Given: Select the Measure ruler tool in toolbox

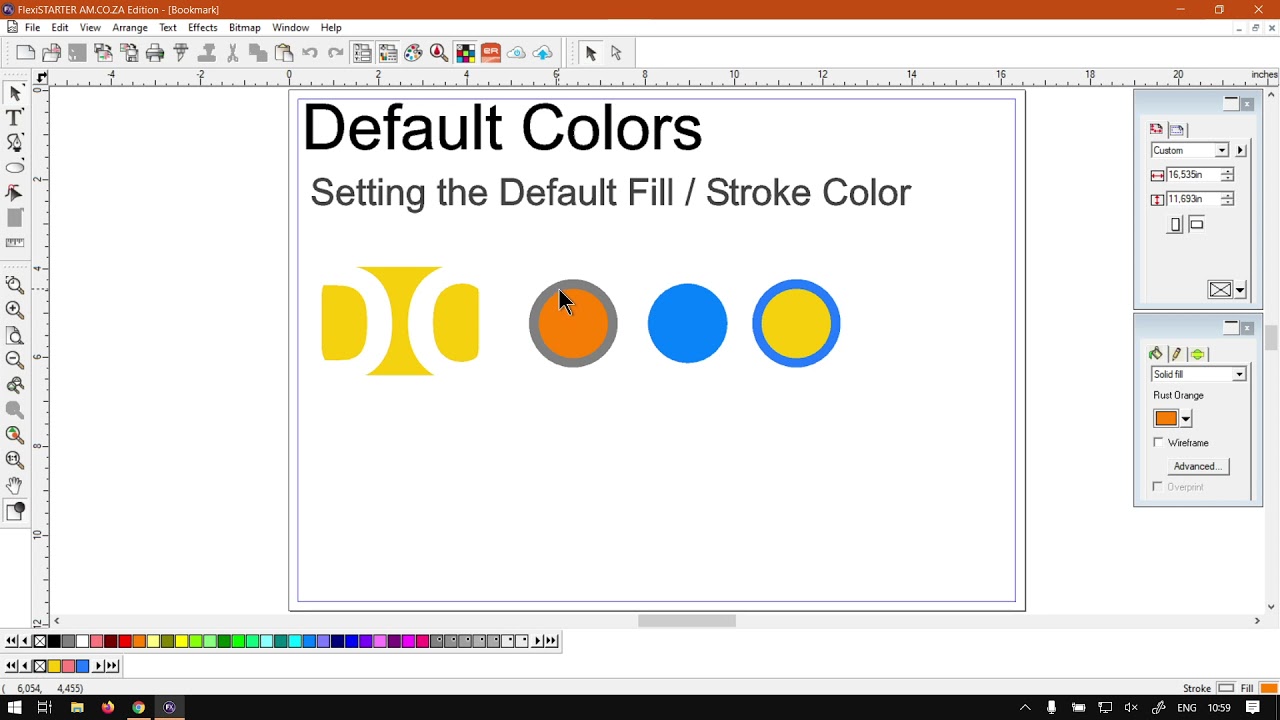Looking at the screenshot, I should point(15,242).
